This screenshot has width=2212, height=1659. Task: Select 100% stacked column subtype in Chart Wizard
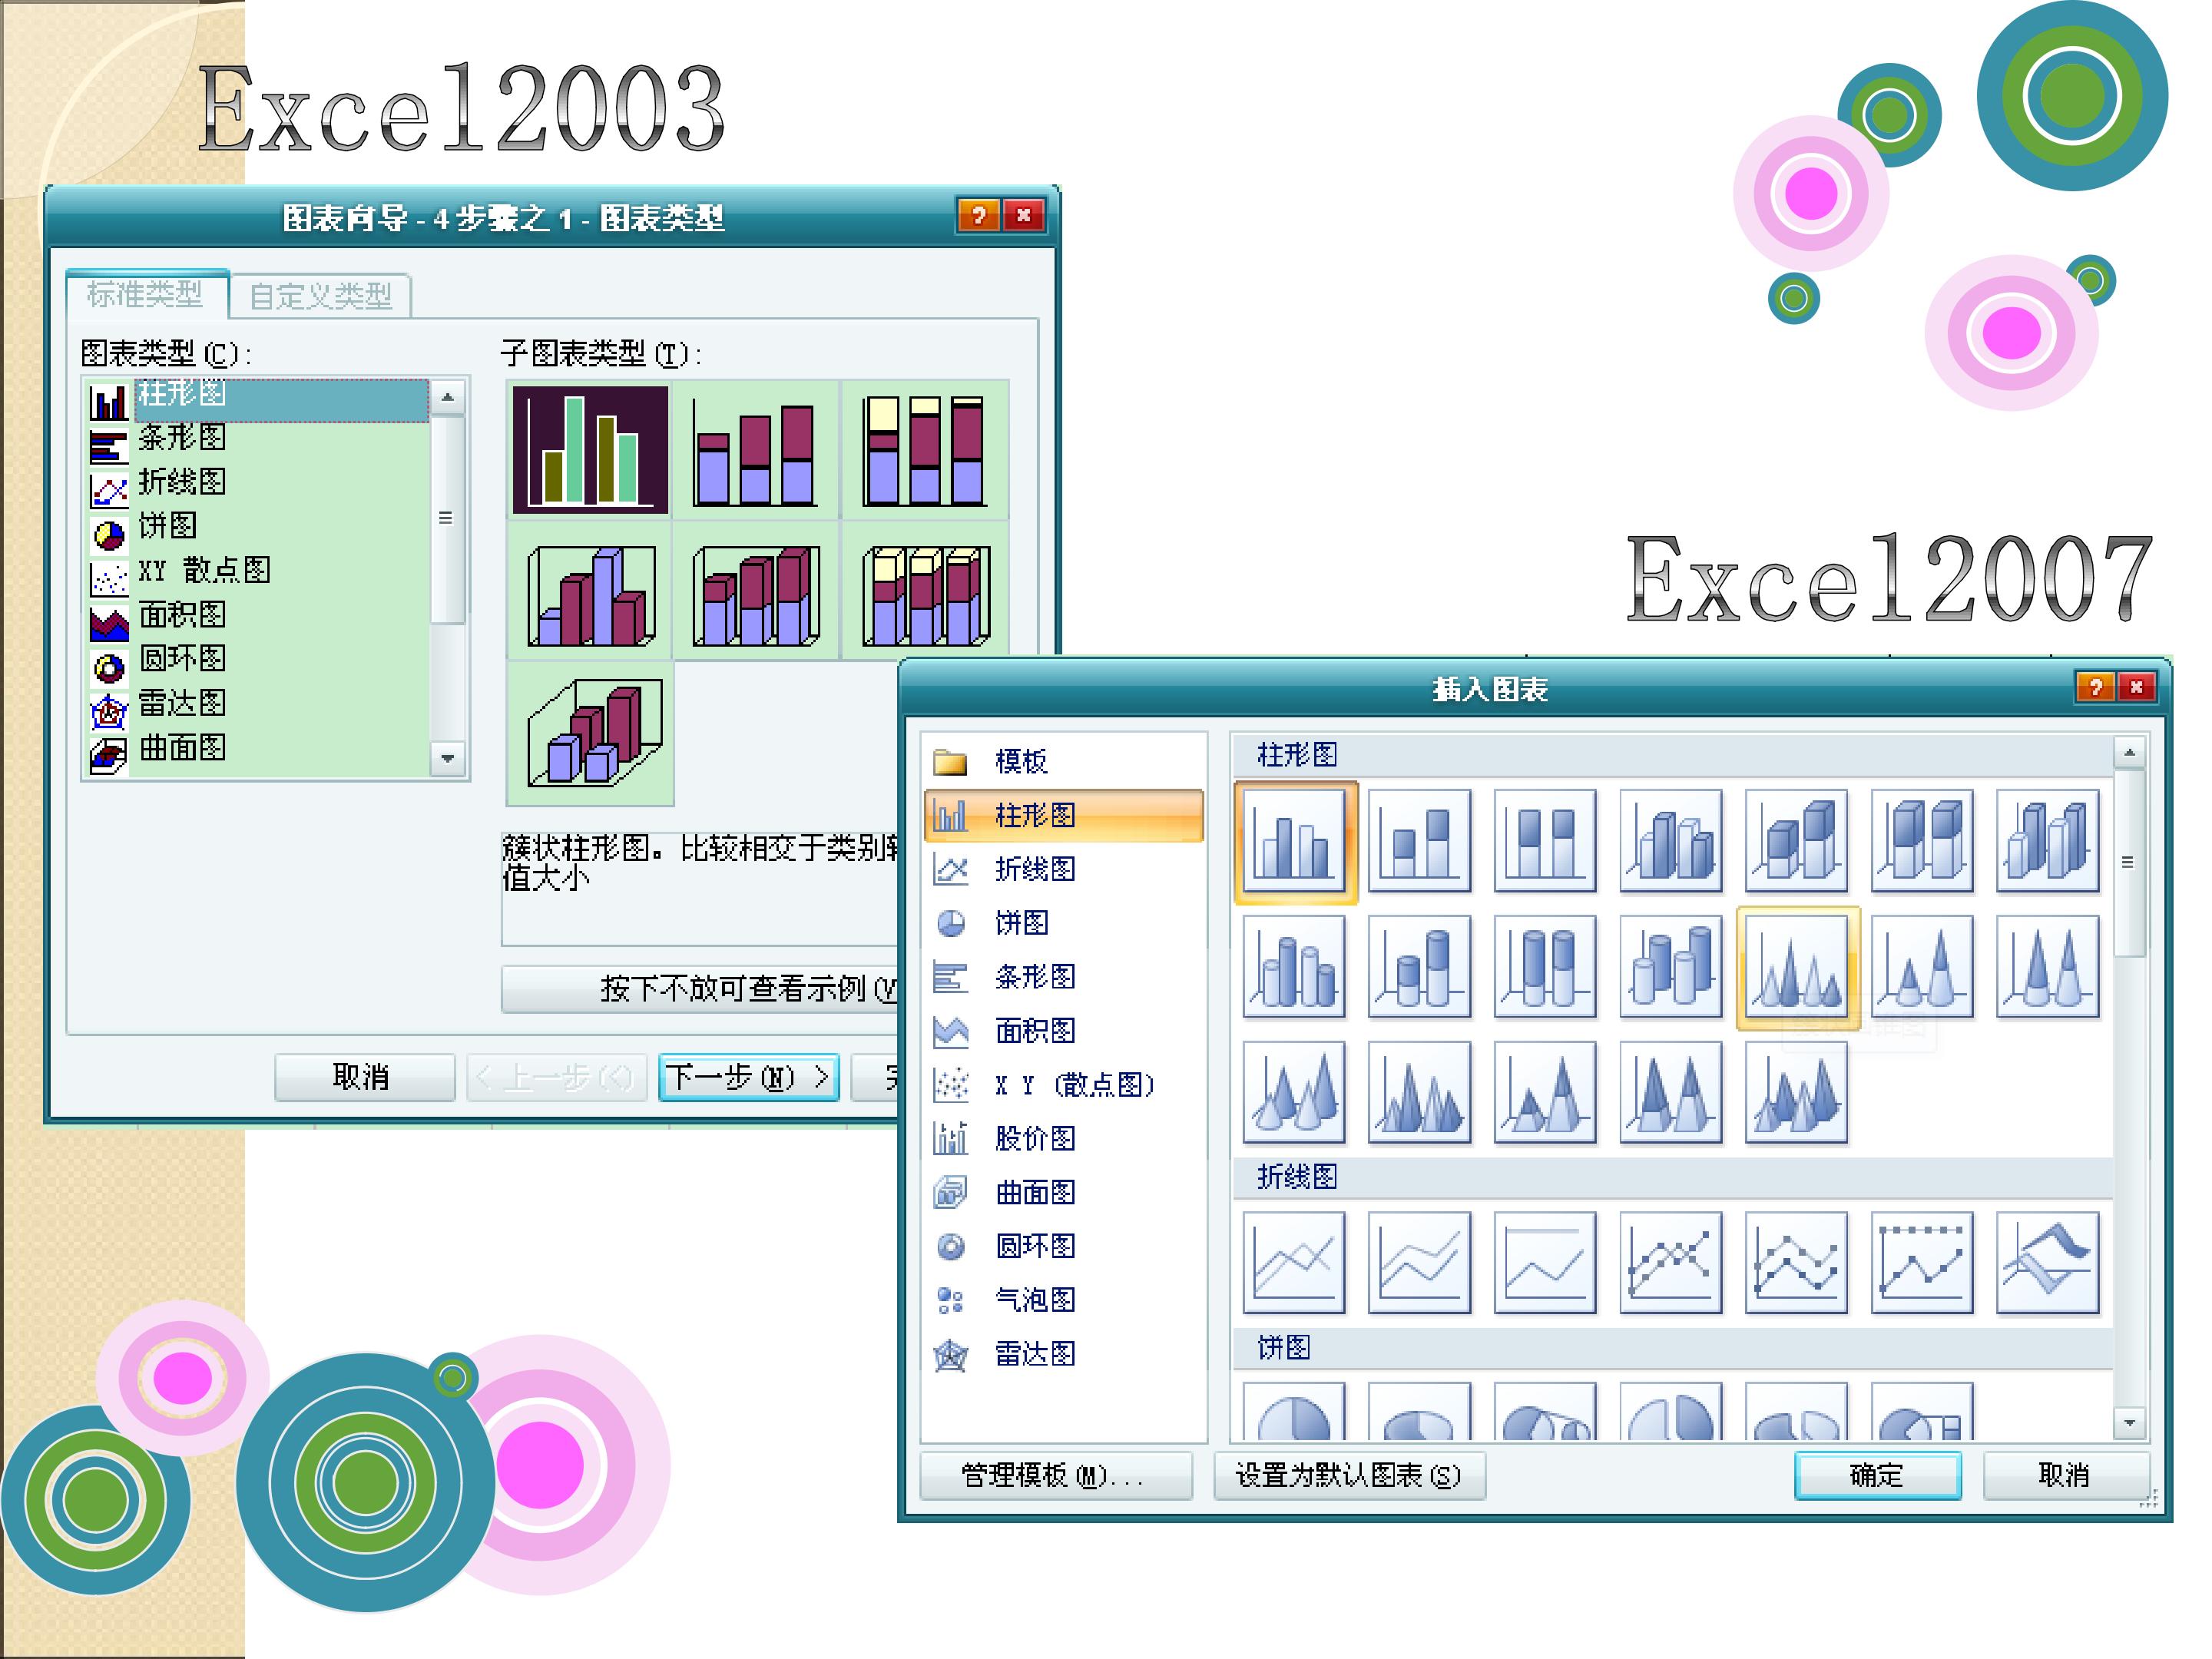coord(925,449)
